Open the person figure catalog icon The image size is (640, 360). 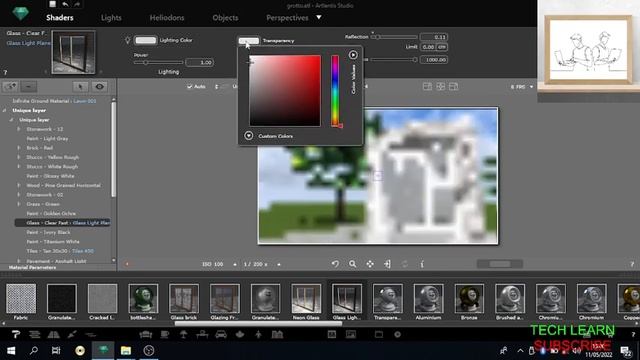tap(258, 334)
